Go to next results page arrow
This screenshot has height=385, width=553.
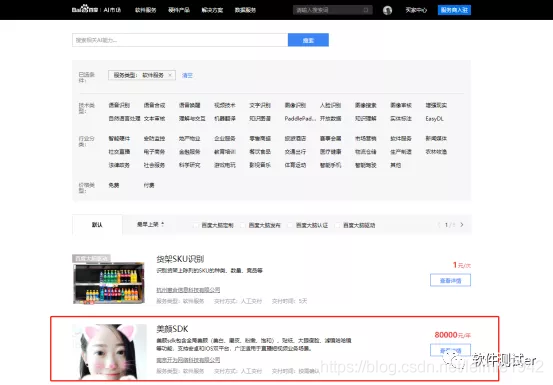pyautogui.click(x=462, y=225)
